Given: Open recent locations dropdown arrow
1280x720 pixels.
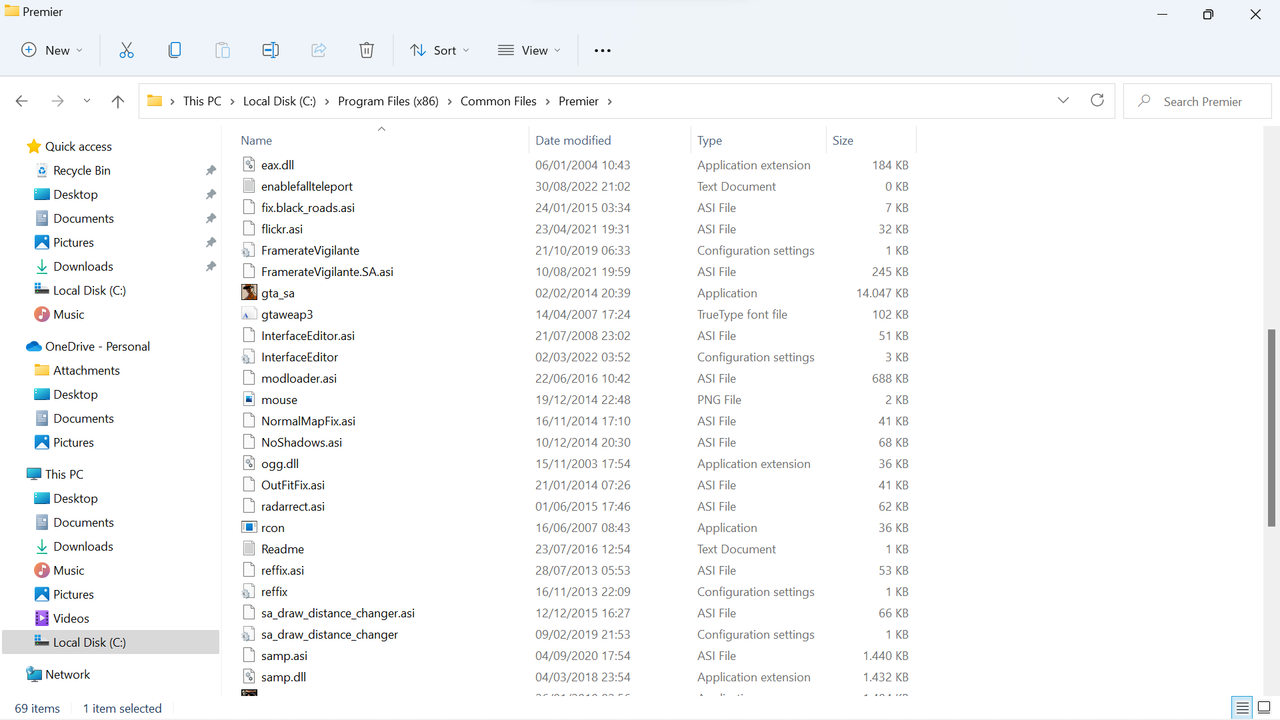Looking at the screenshot, I should pyautogui.click(x=87, y=101).
